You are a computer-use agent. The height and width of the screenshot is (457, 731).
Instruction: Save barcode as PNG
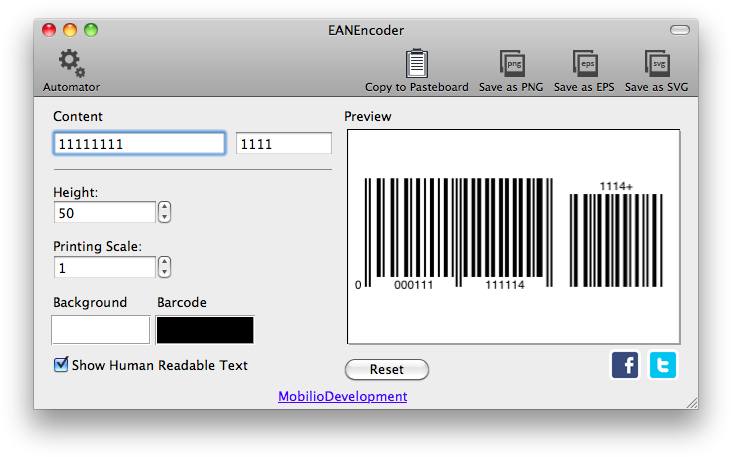tap(511, 64)
